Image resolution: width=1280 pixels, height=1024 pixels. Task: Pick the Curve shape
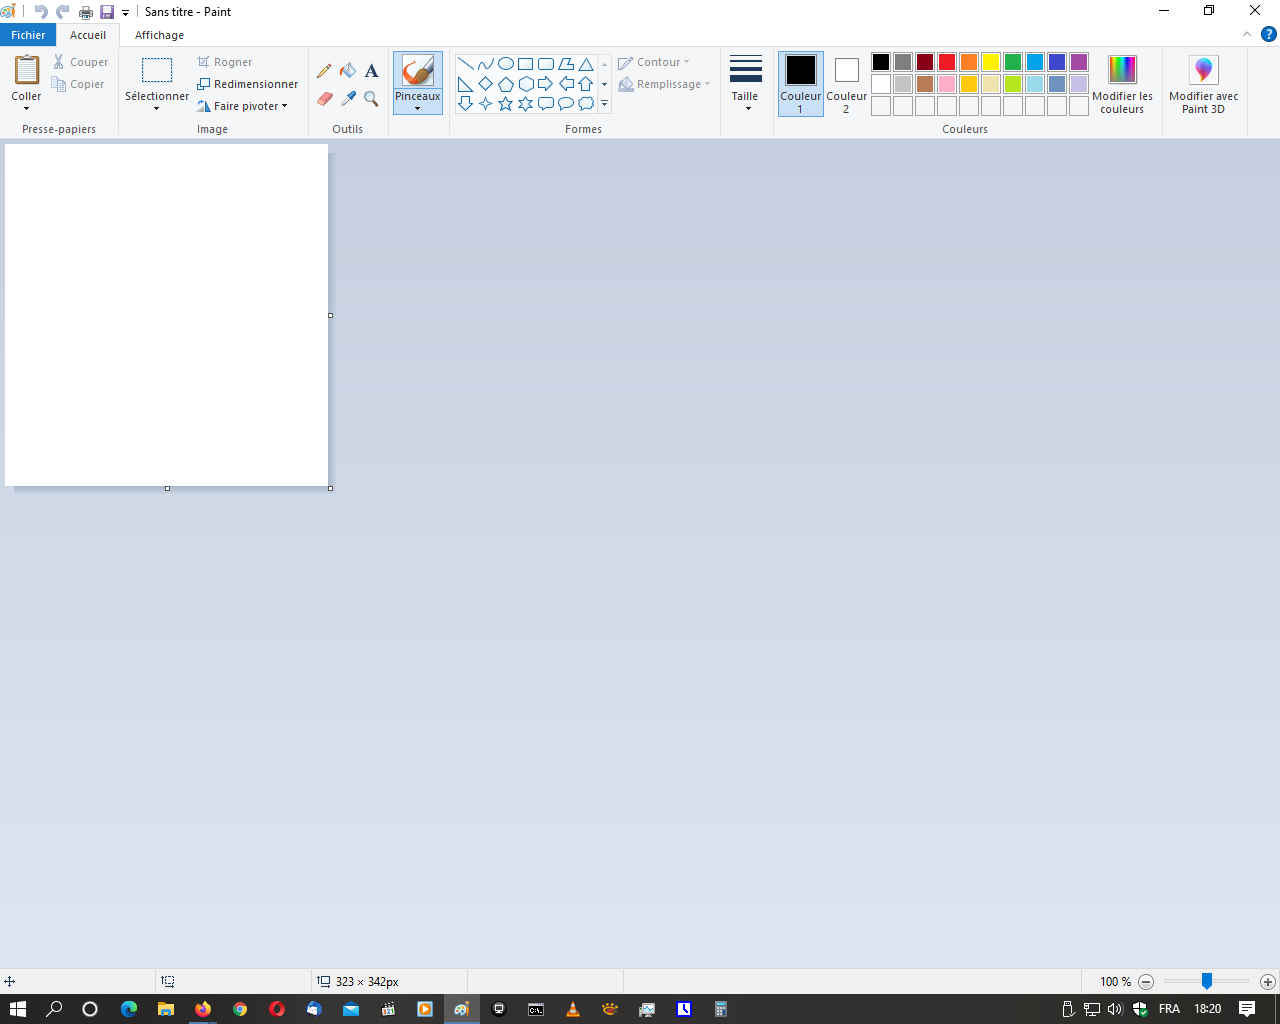pyautogui.click(x=486, y=64)
